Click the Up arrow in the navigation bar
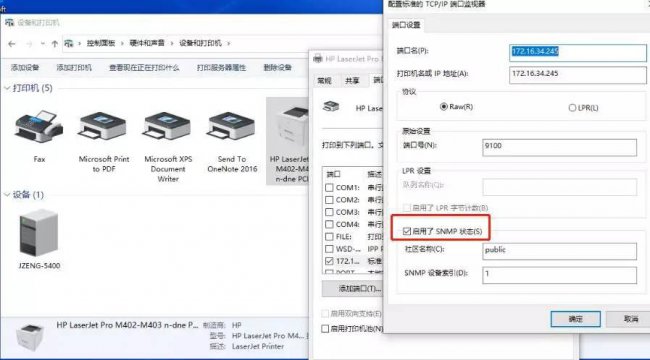 pos(55,44)
